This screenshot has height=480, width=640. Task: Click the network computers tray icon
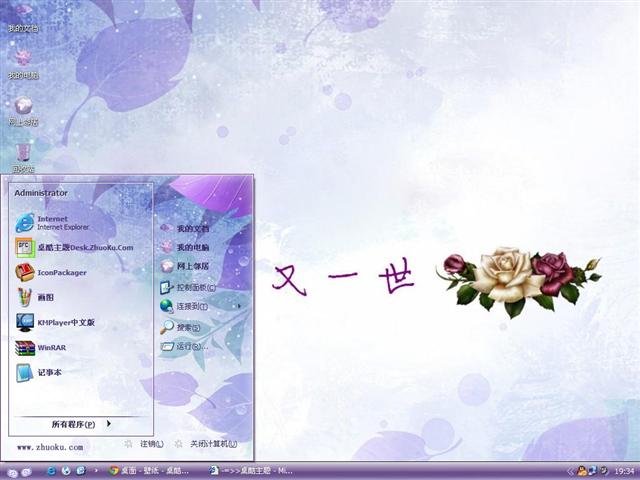point(592,471)
